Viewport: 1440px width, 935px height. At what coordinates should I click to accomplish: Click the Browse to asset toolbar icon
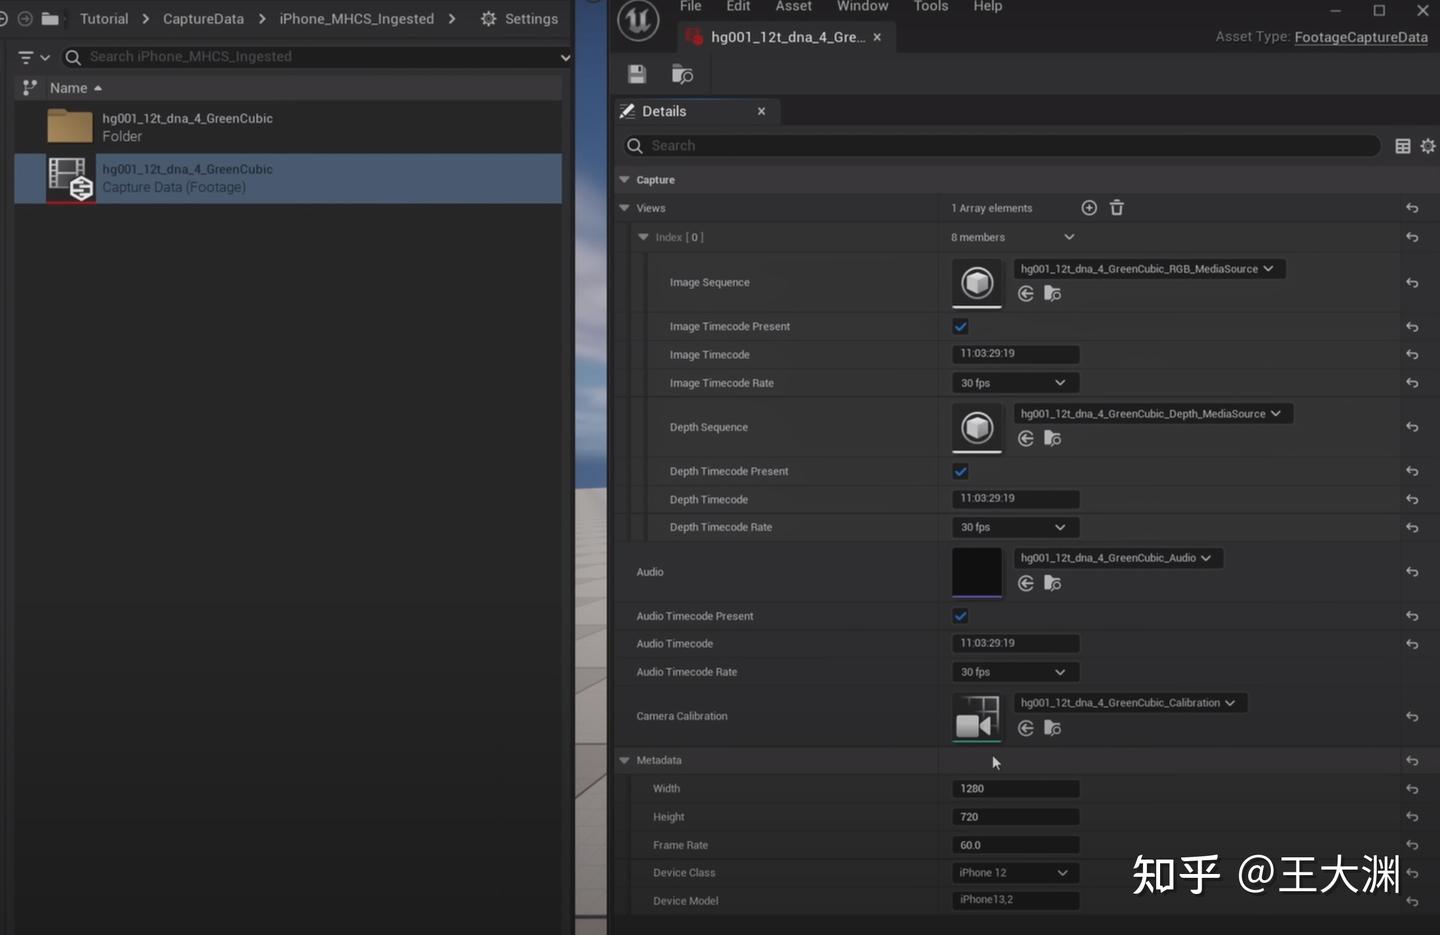[682, 74]
